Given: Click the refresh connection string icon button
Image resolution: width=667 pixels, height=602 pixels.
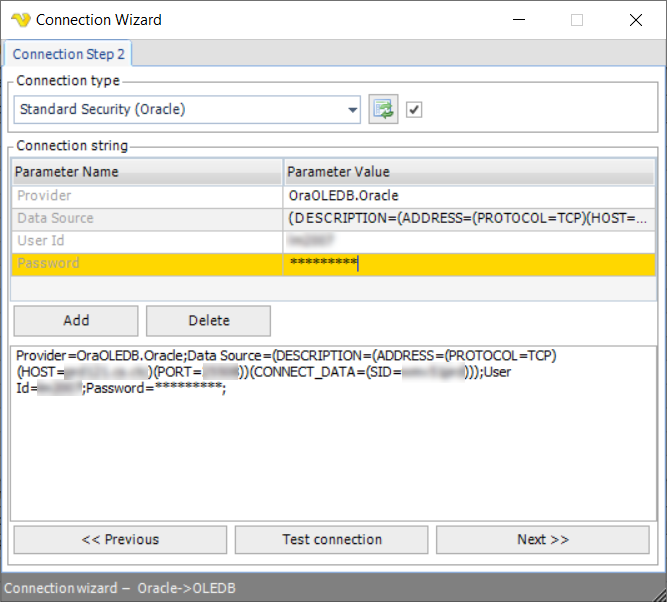Looking at the screenshot, I should tap(383, 109).
